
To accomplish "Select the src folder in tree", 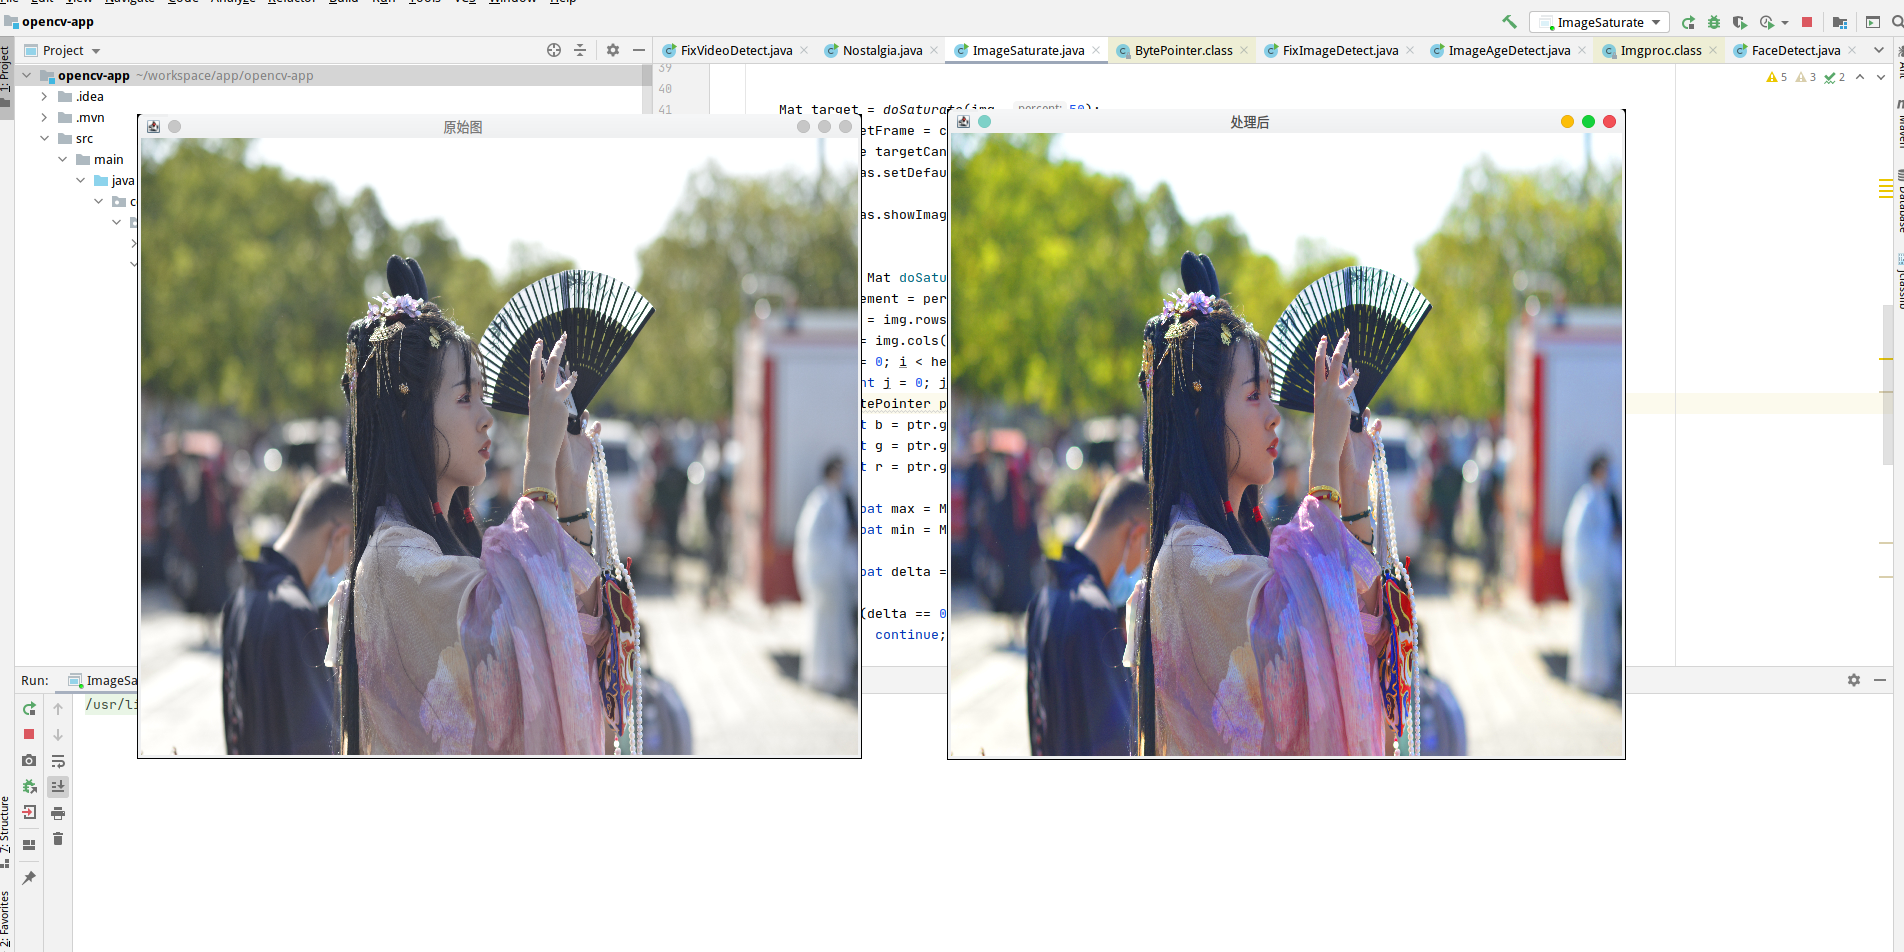I will point(84,138).
